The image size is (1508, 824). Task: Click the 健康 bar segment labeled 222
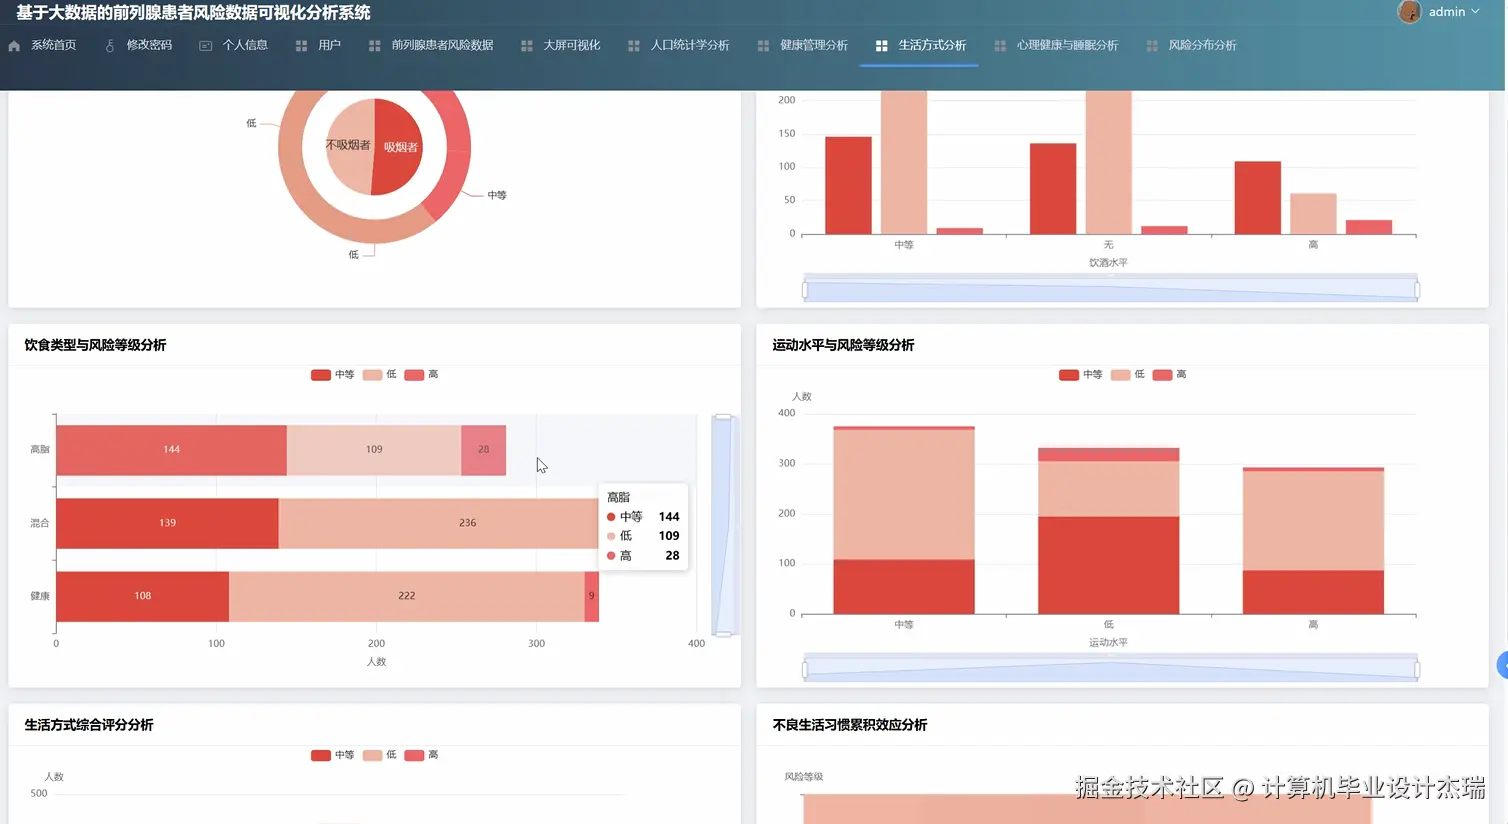[407, 596]
